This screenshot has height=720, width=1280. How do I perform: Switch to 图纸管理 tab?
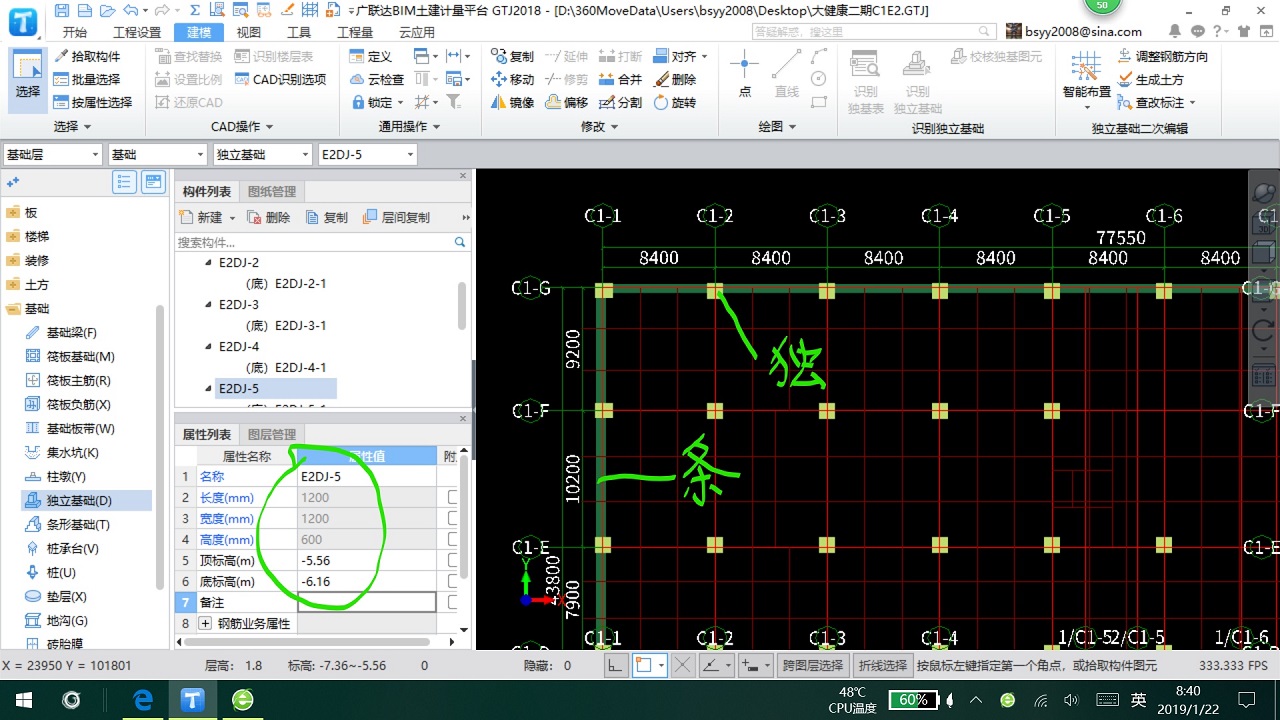pos(271,191)
